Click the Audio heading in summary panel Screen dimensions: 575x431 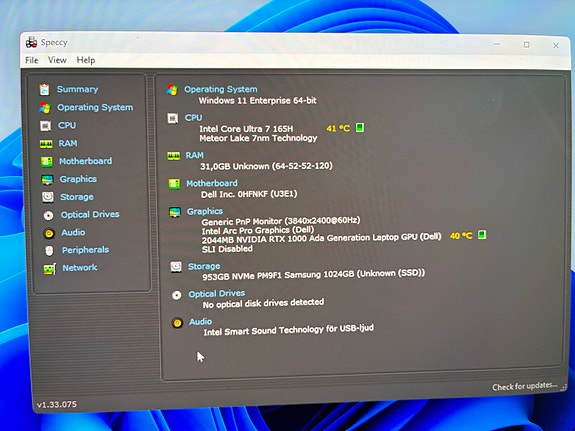pyautogui.click(x=200, y=322)
